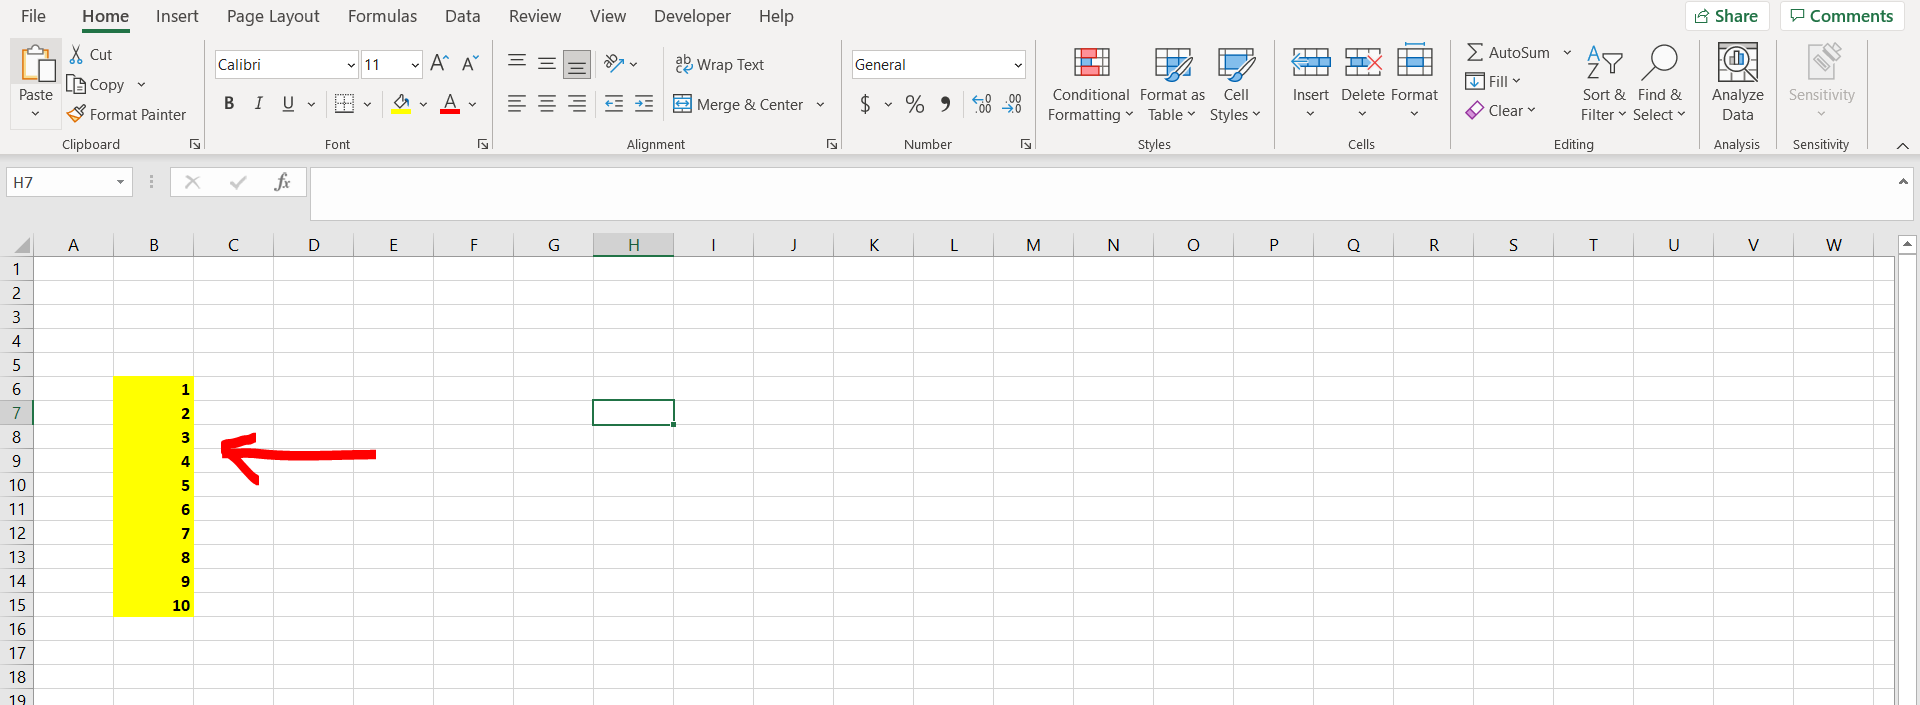Switch to the Formulas ribbon tab
The height and width of the screenshot is (705, 1920).
[382, 16]
